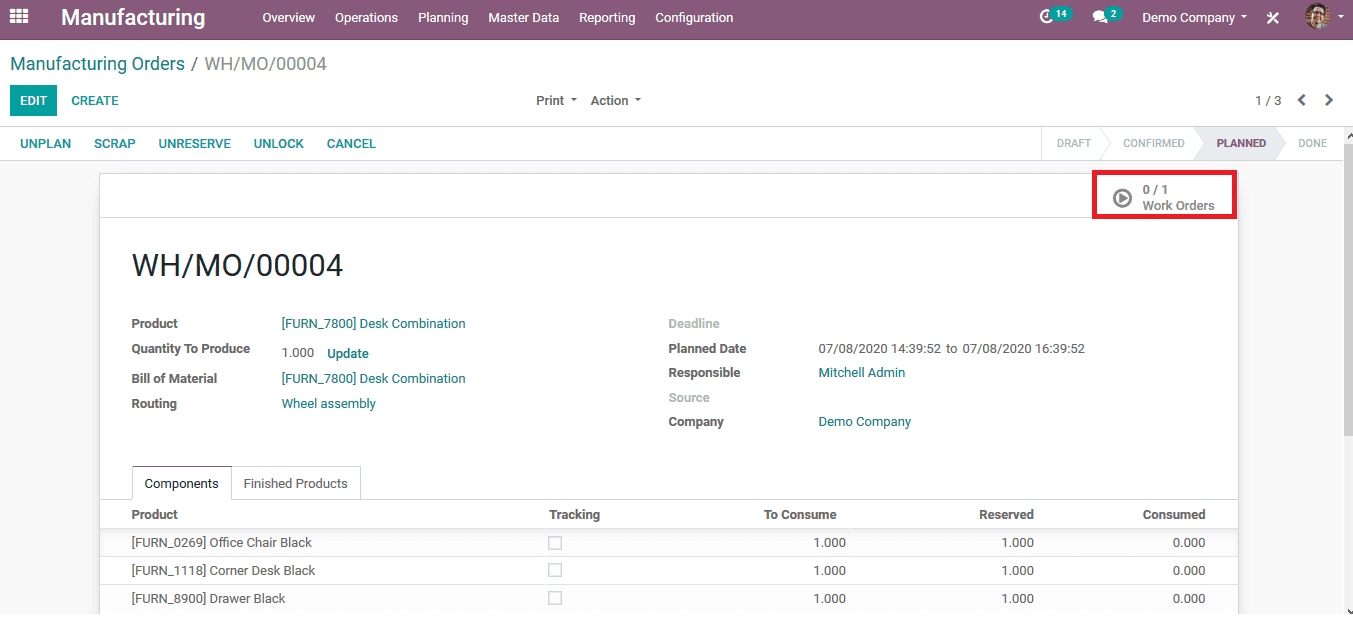Screen dimensions: 1353x621
Task: Open the Master Data menu
Action: click(524, 18)
